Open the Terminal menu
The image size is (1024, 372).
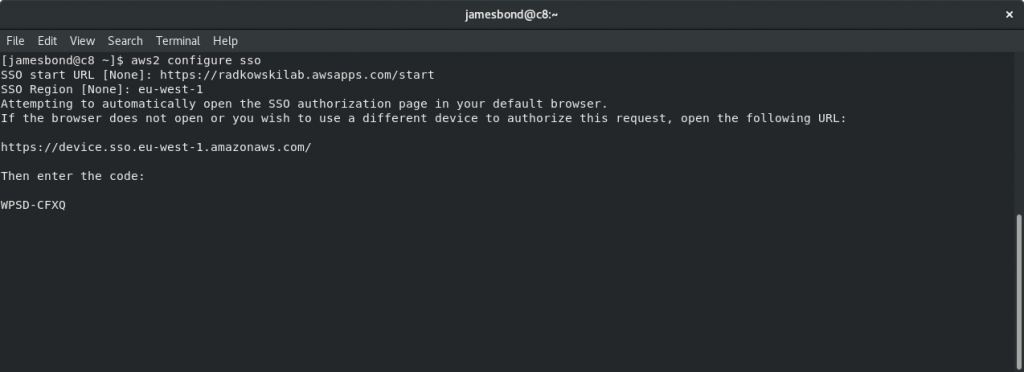pos(178,40)
